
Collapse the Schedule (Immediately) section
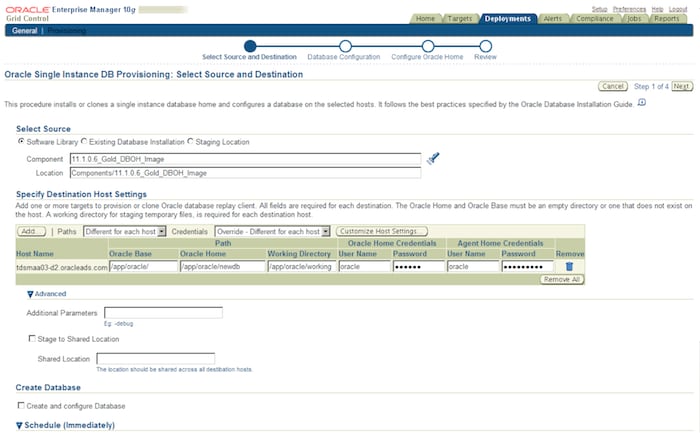pos(22,426)
